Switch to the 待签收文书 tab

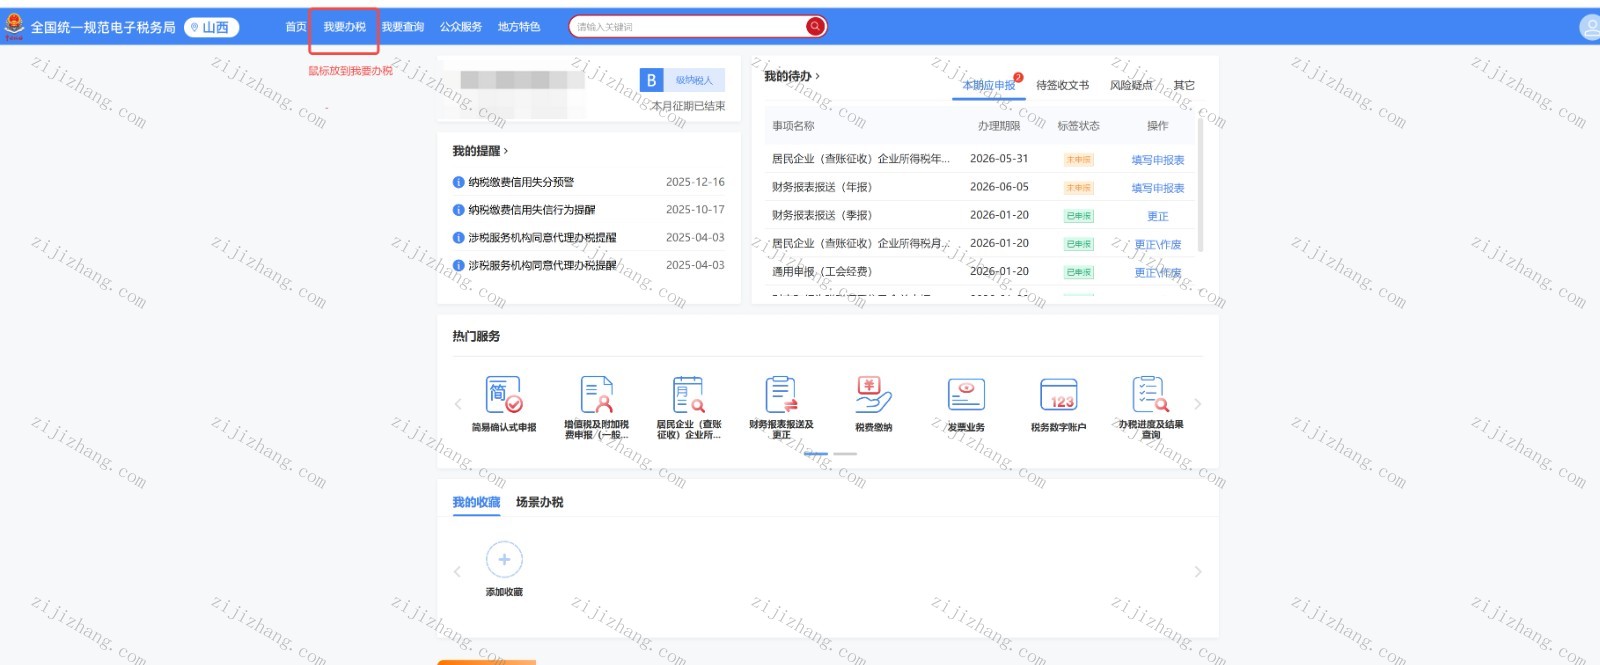(x=1062, y=86)
